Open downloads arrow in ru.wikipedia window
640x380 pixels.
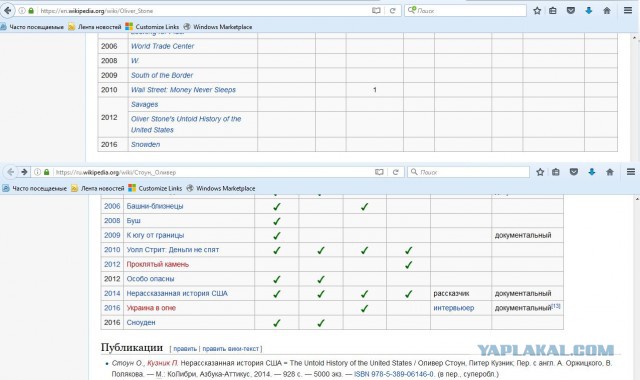pos(591,172)
